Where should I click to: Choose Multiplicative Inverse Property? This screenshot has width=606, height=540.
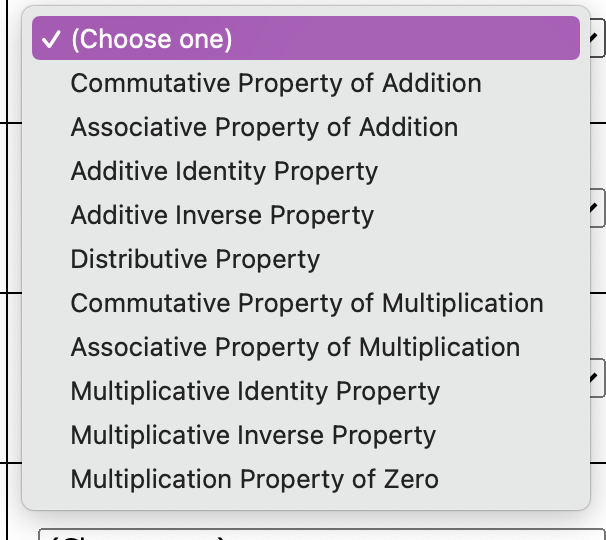(x=306, y=436)
